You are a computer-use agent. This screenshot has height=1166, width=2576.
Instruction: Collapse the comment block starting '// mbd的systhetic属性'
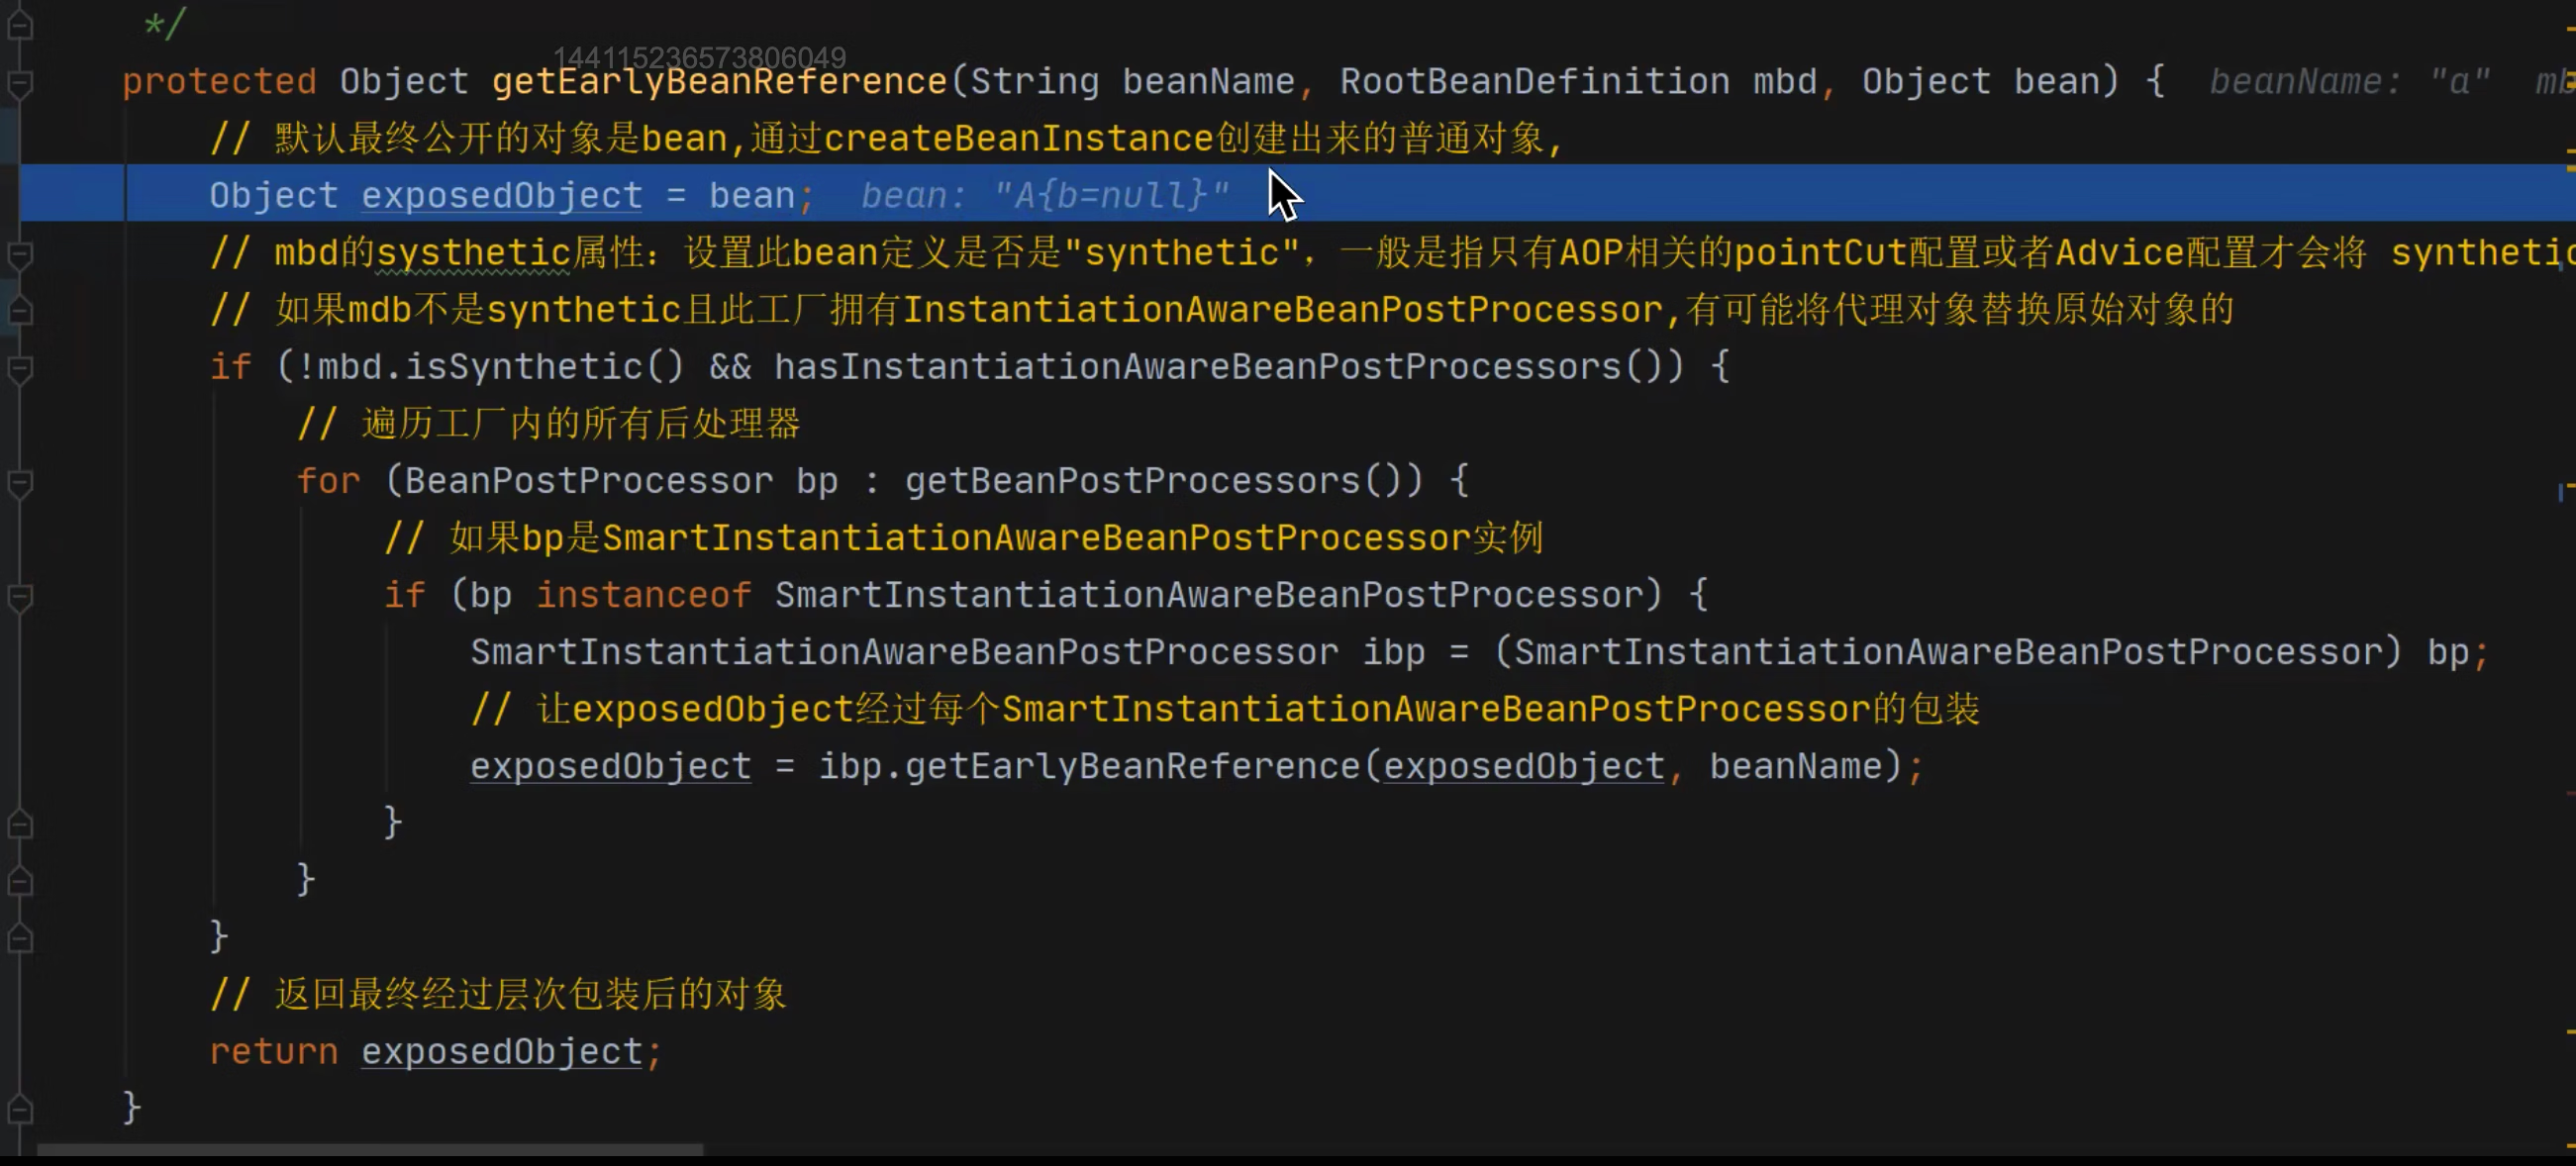tap(19, 254)
